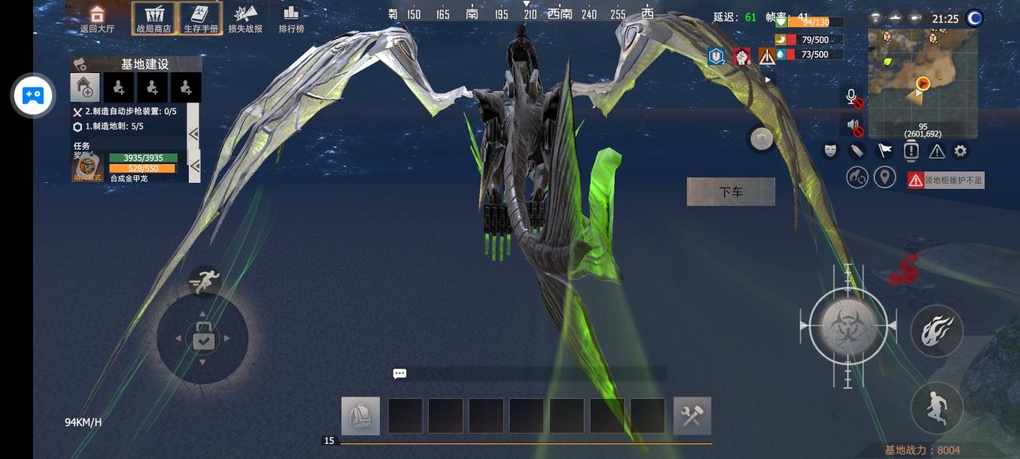Viewport: 1020px width, 459px height.
Task: Tap the location pin icon
Action: 885,177
